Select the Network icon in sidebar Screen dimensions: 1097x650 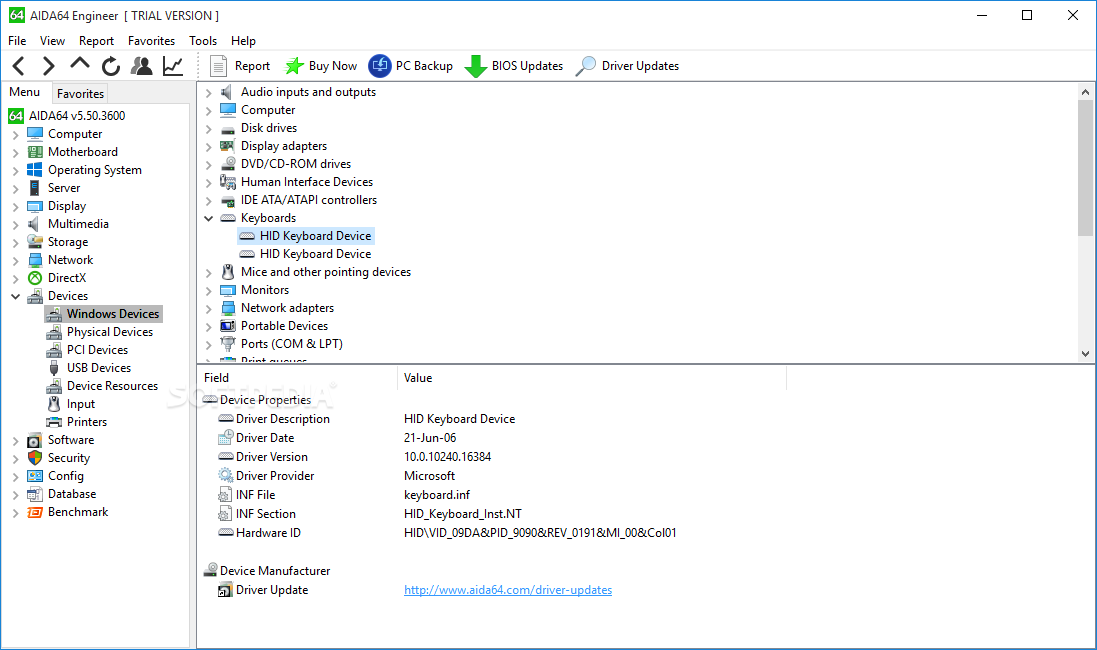[34, 260]
